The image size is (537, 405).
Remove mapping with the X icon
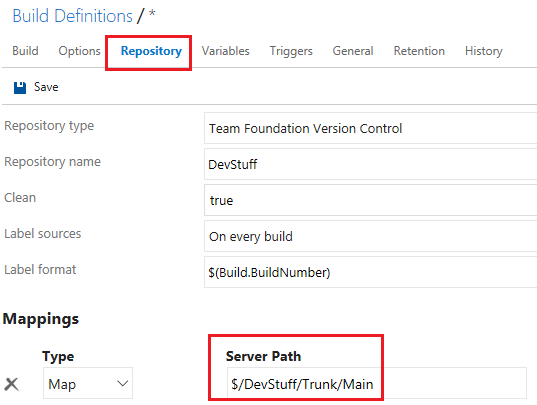pyautogui.click(x=12, y=384)
